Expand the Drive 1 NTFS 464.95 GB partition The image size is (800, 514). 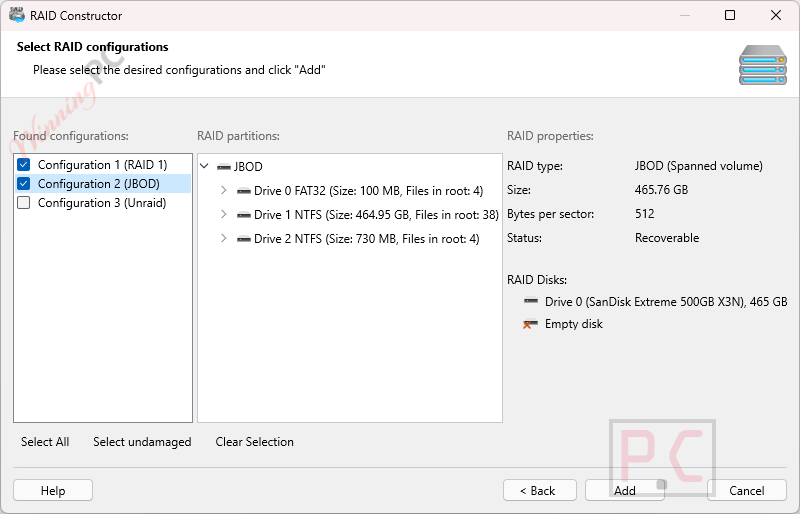coord(223,214)
